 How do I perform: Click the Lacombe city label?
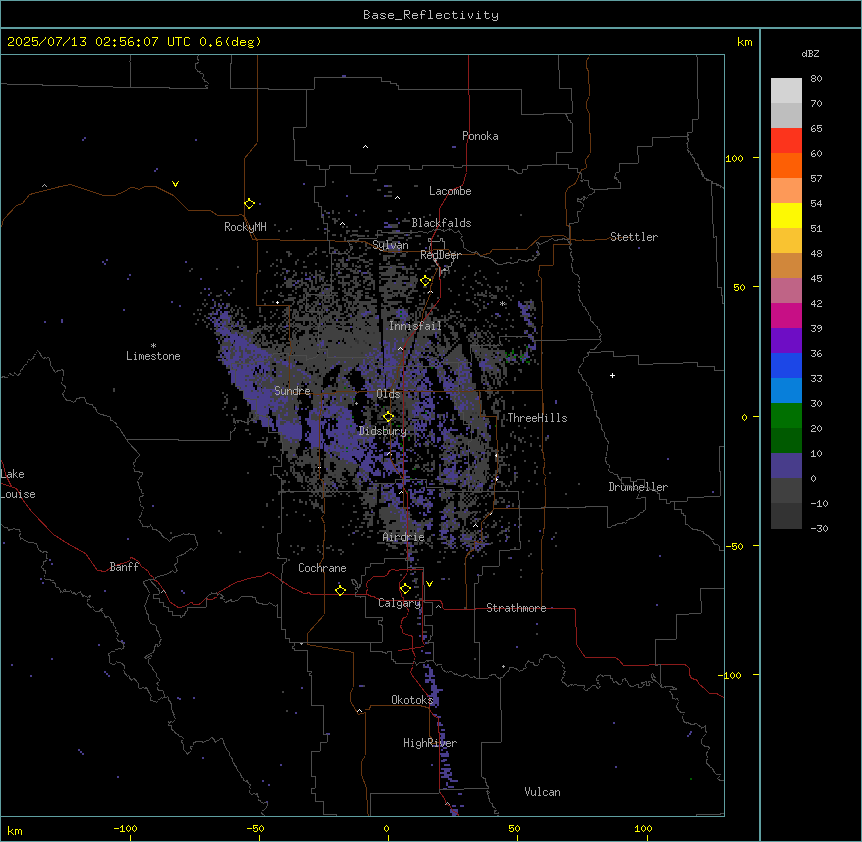pos(450,191)
